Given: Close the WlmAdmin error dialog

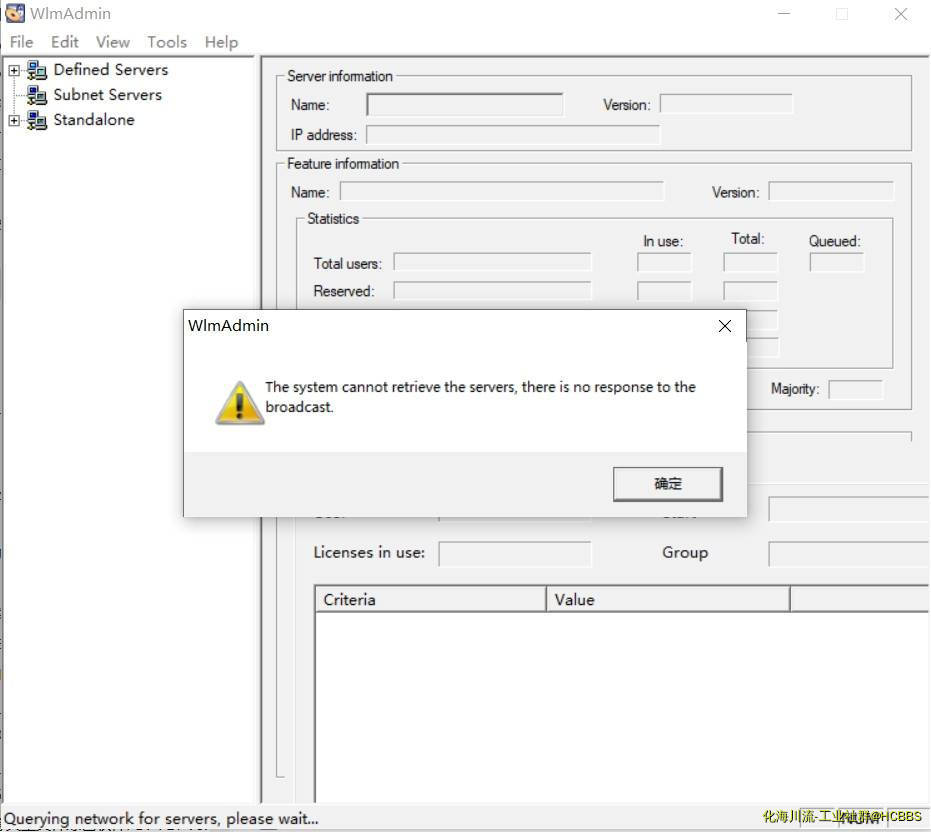Looking at the screenshot, I should pos(725,326).
